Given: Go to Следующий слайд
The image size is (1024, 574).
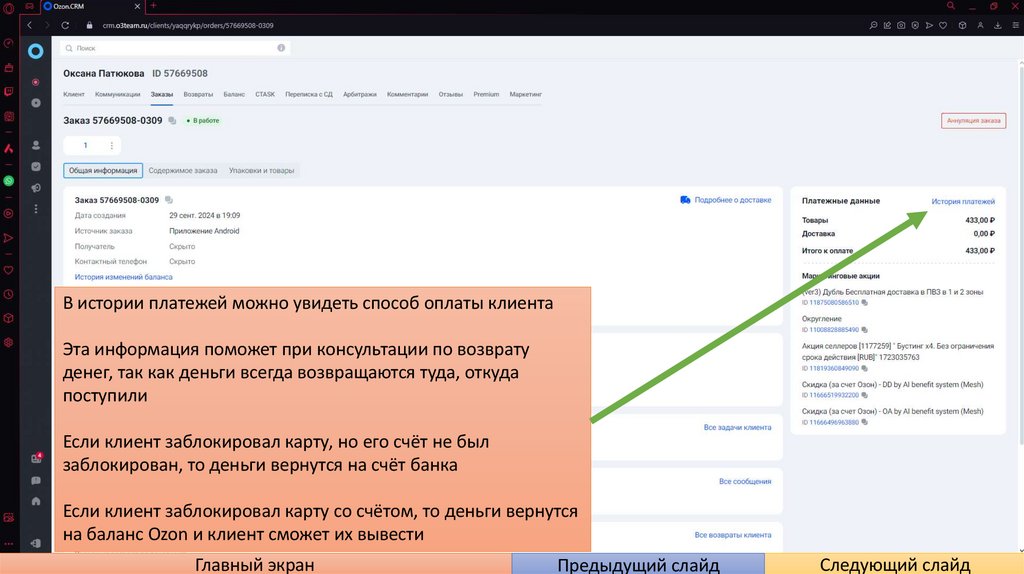Looking at the screenshot, I should (x=894, y=564).
